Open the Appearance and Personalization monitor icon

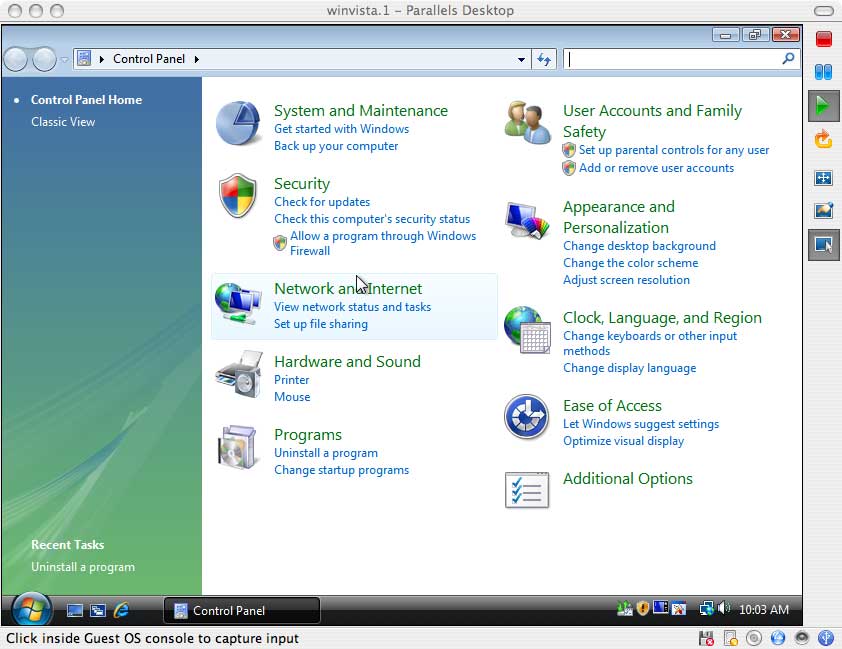pyautogui.click(x=527, y=221)
